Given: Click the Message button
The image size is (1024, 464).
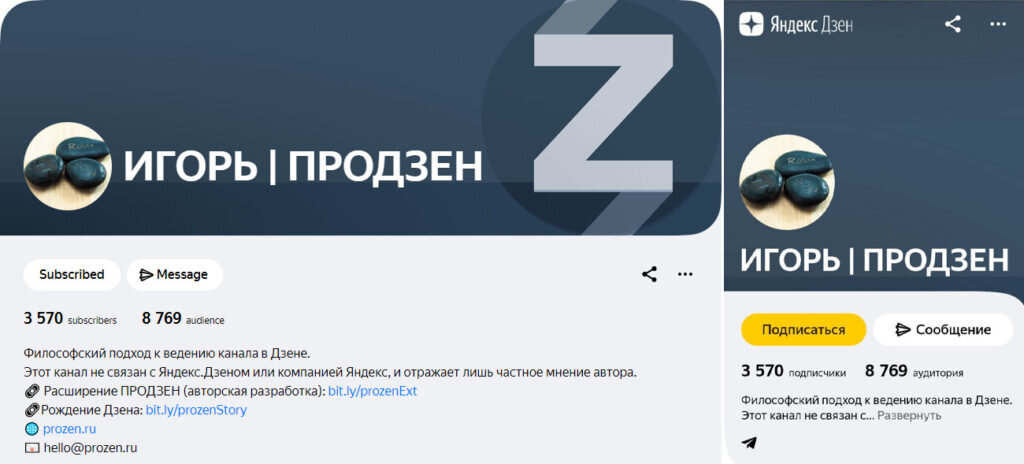Looking at the screenshot, I should pyautogui.click(x=174, y=274).
